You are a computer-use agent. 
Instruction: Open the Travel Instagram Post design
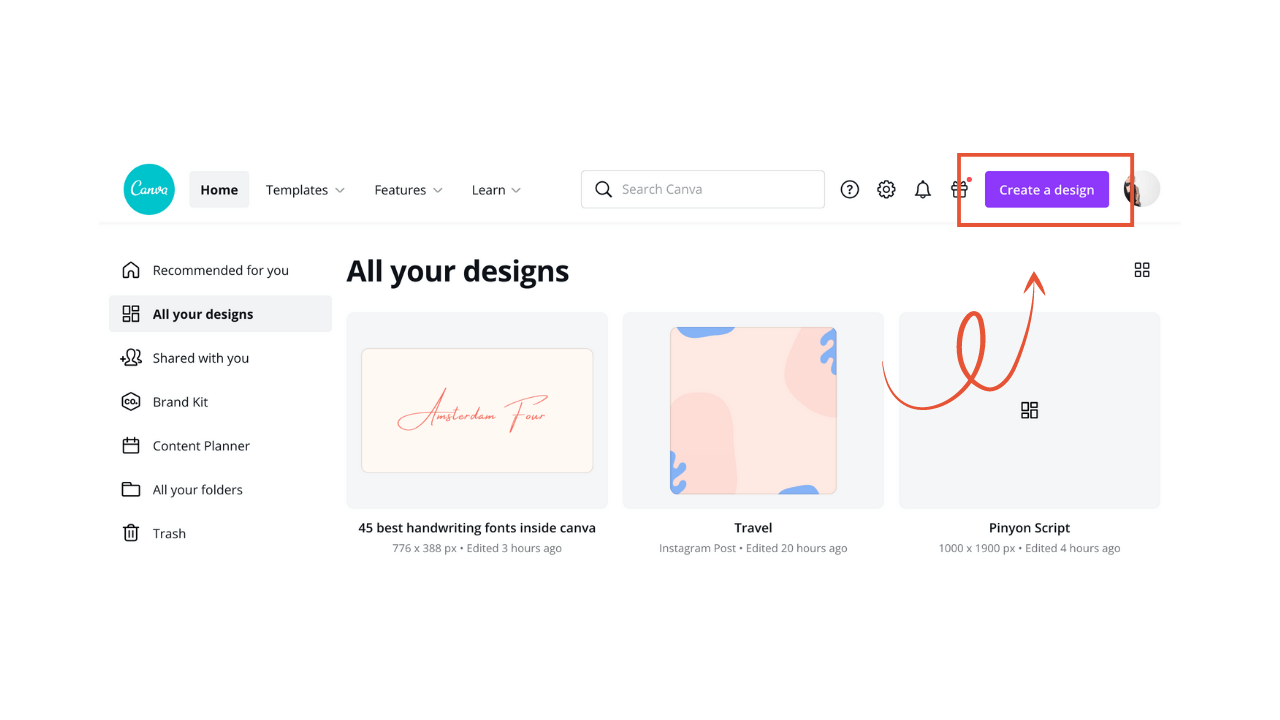(x=753, y=410)
